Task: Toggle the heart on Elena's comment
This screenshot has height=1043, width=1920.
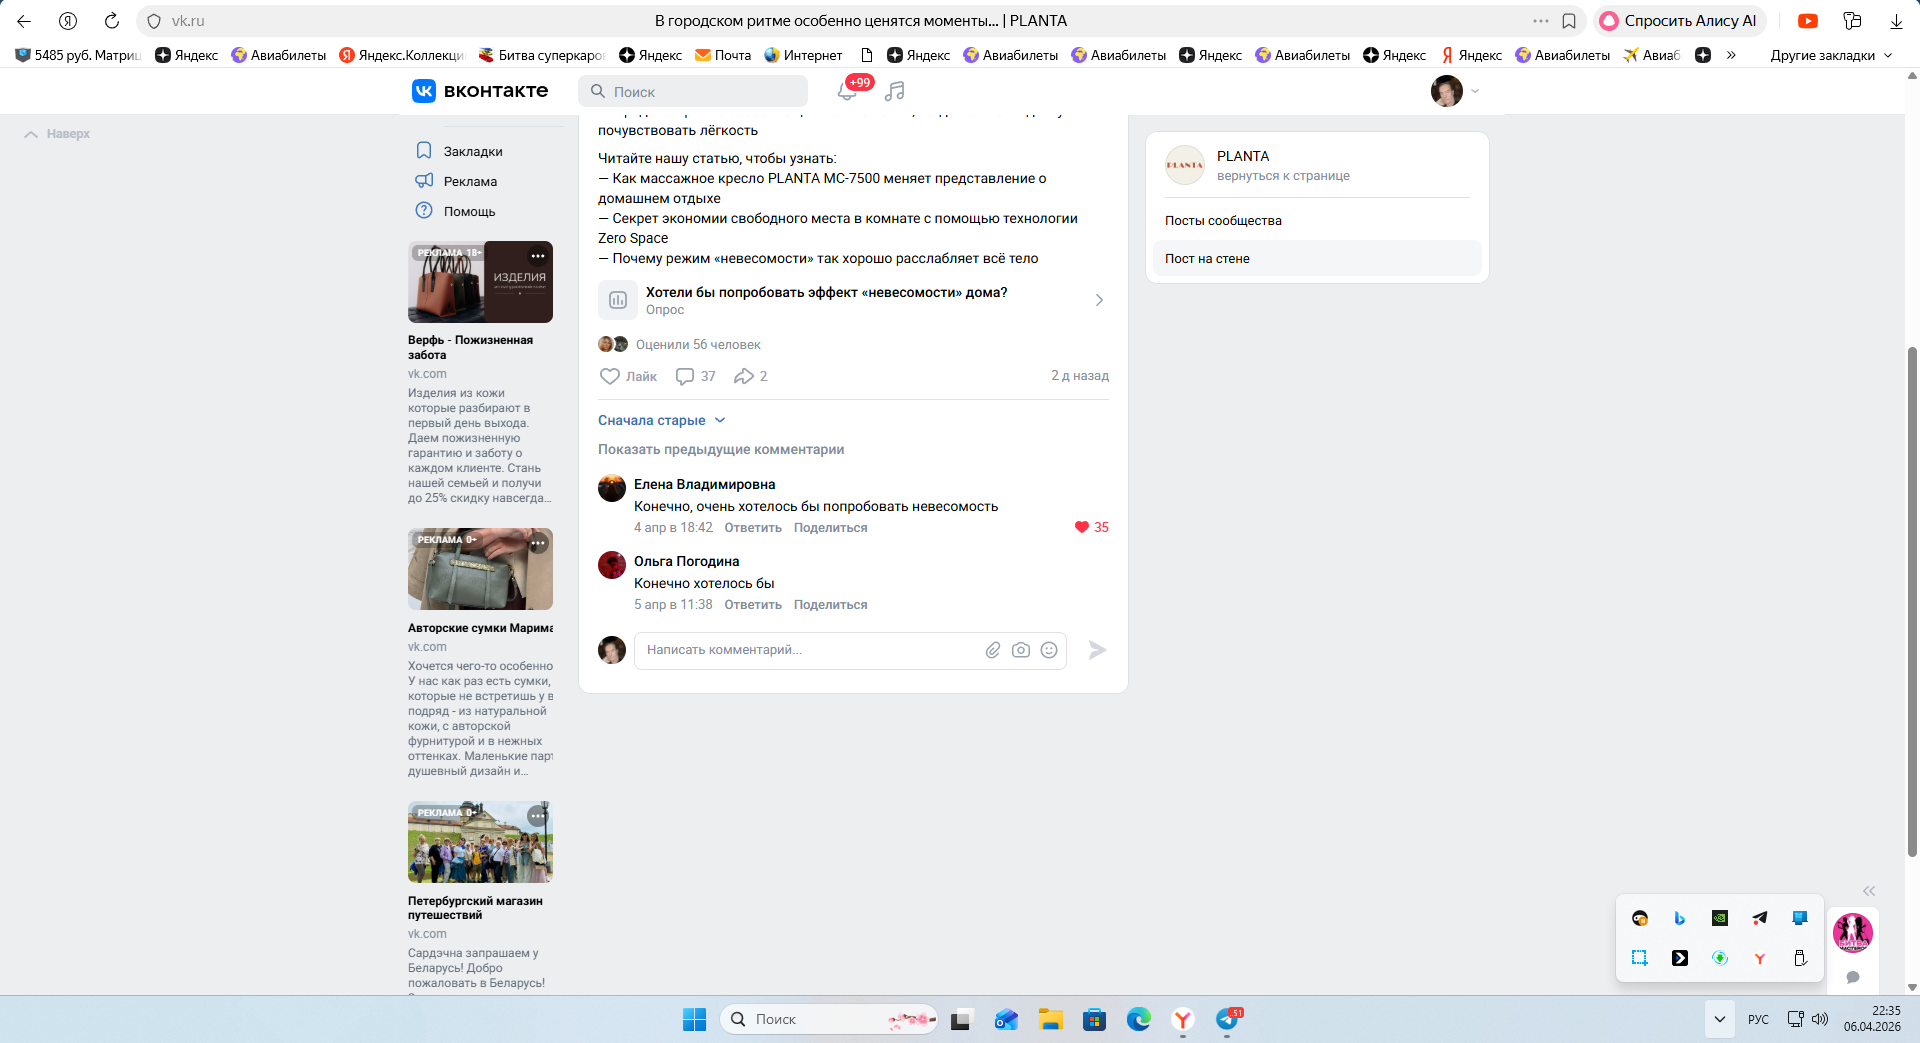Action: coord(1082,527)
